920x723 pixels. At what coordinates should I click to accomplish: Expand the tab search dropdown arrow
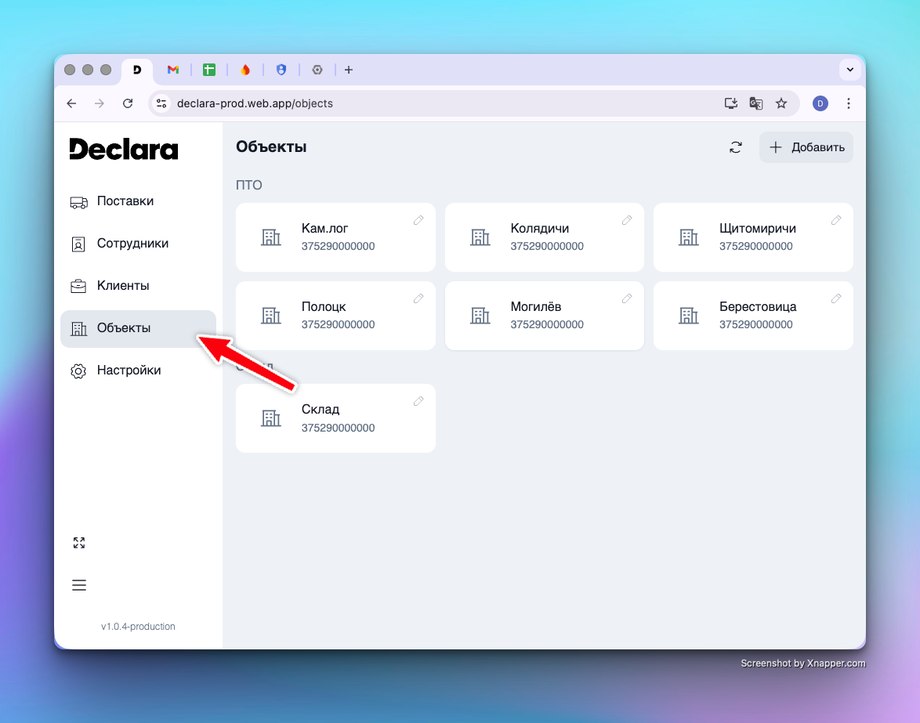tap(850, 70)
